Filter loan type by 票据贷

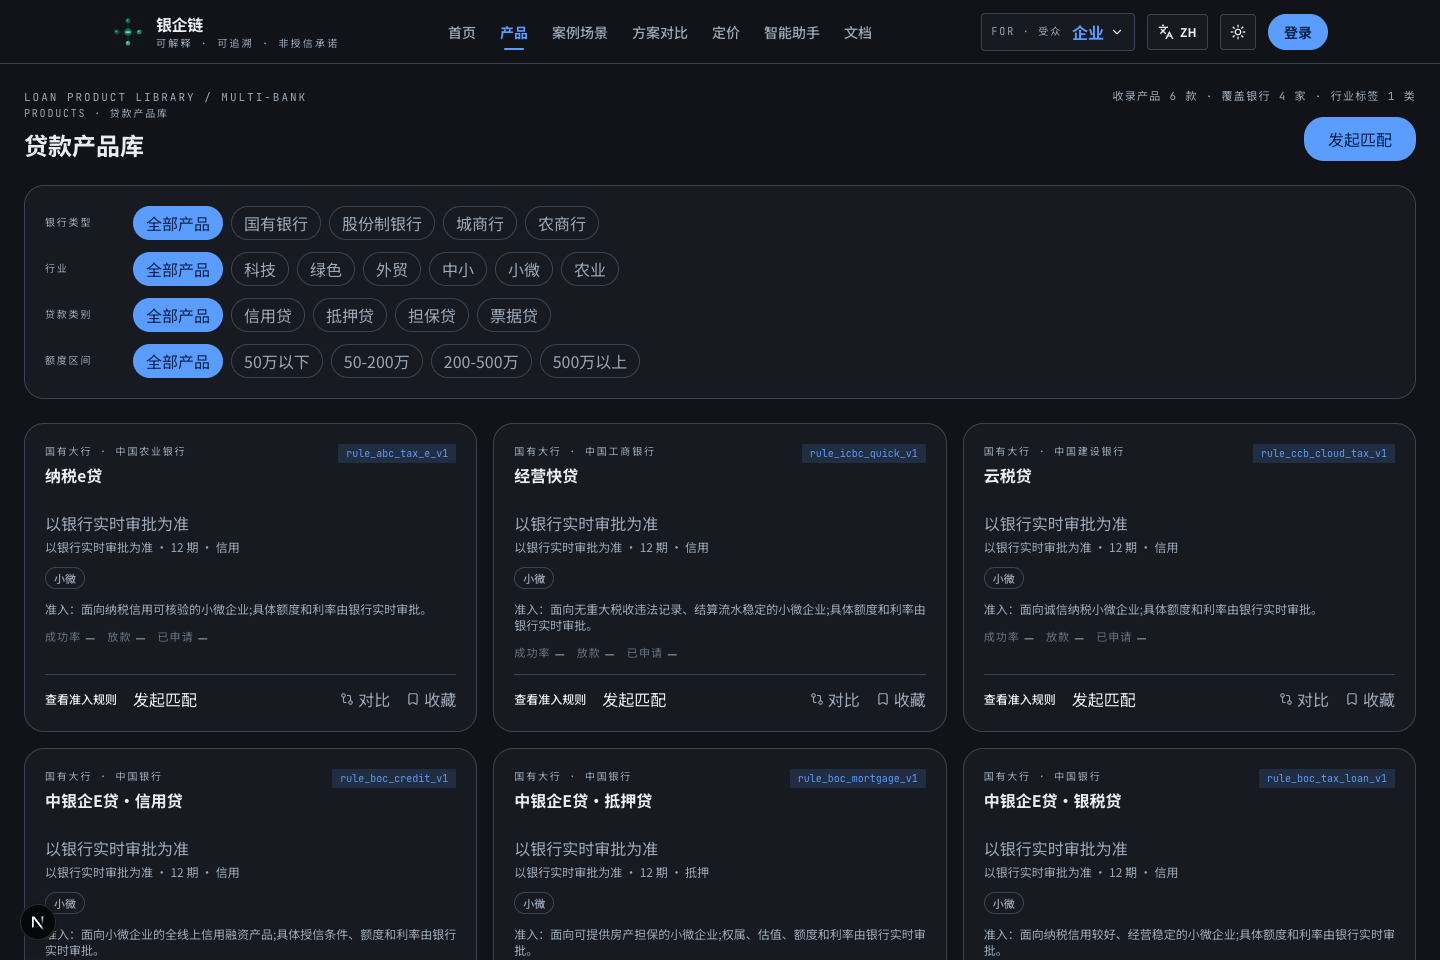(514, 316)
